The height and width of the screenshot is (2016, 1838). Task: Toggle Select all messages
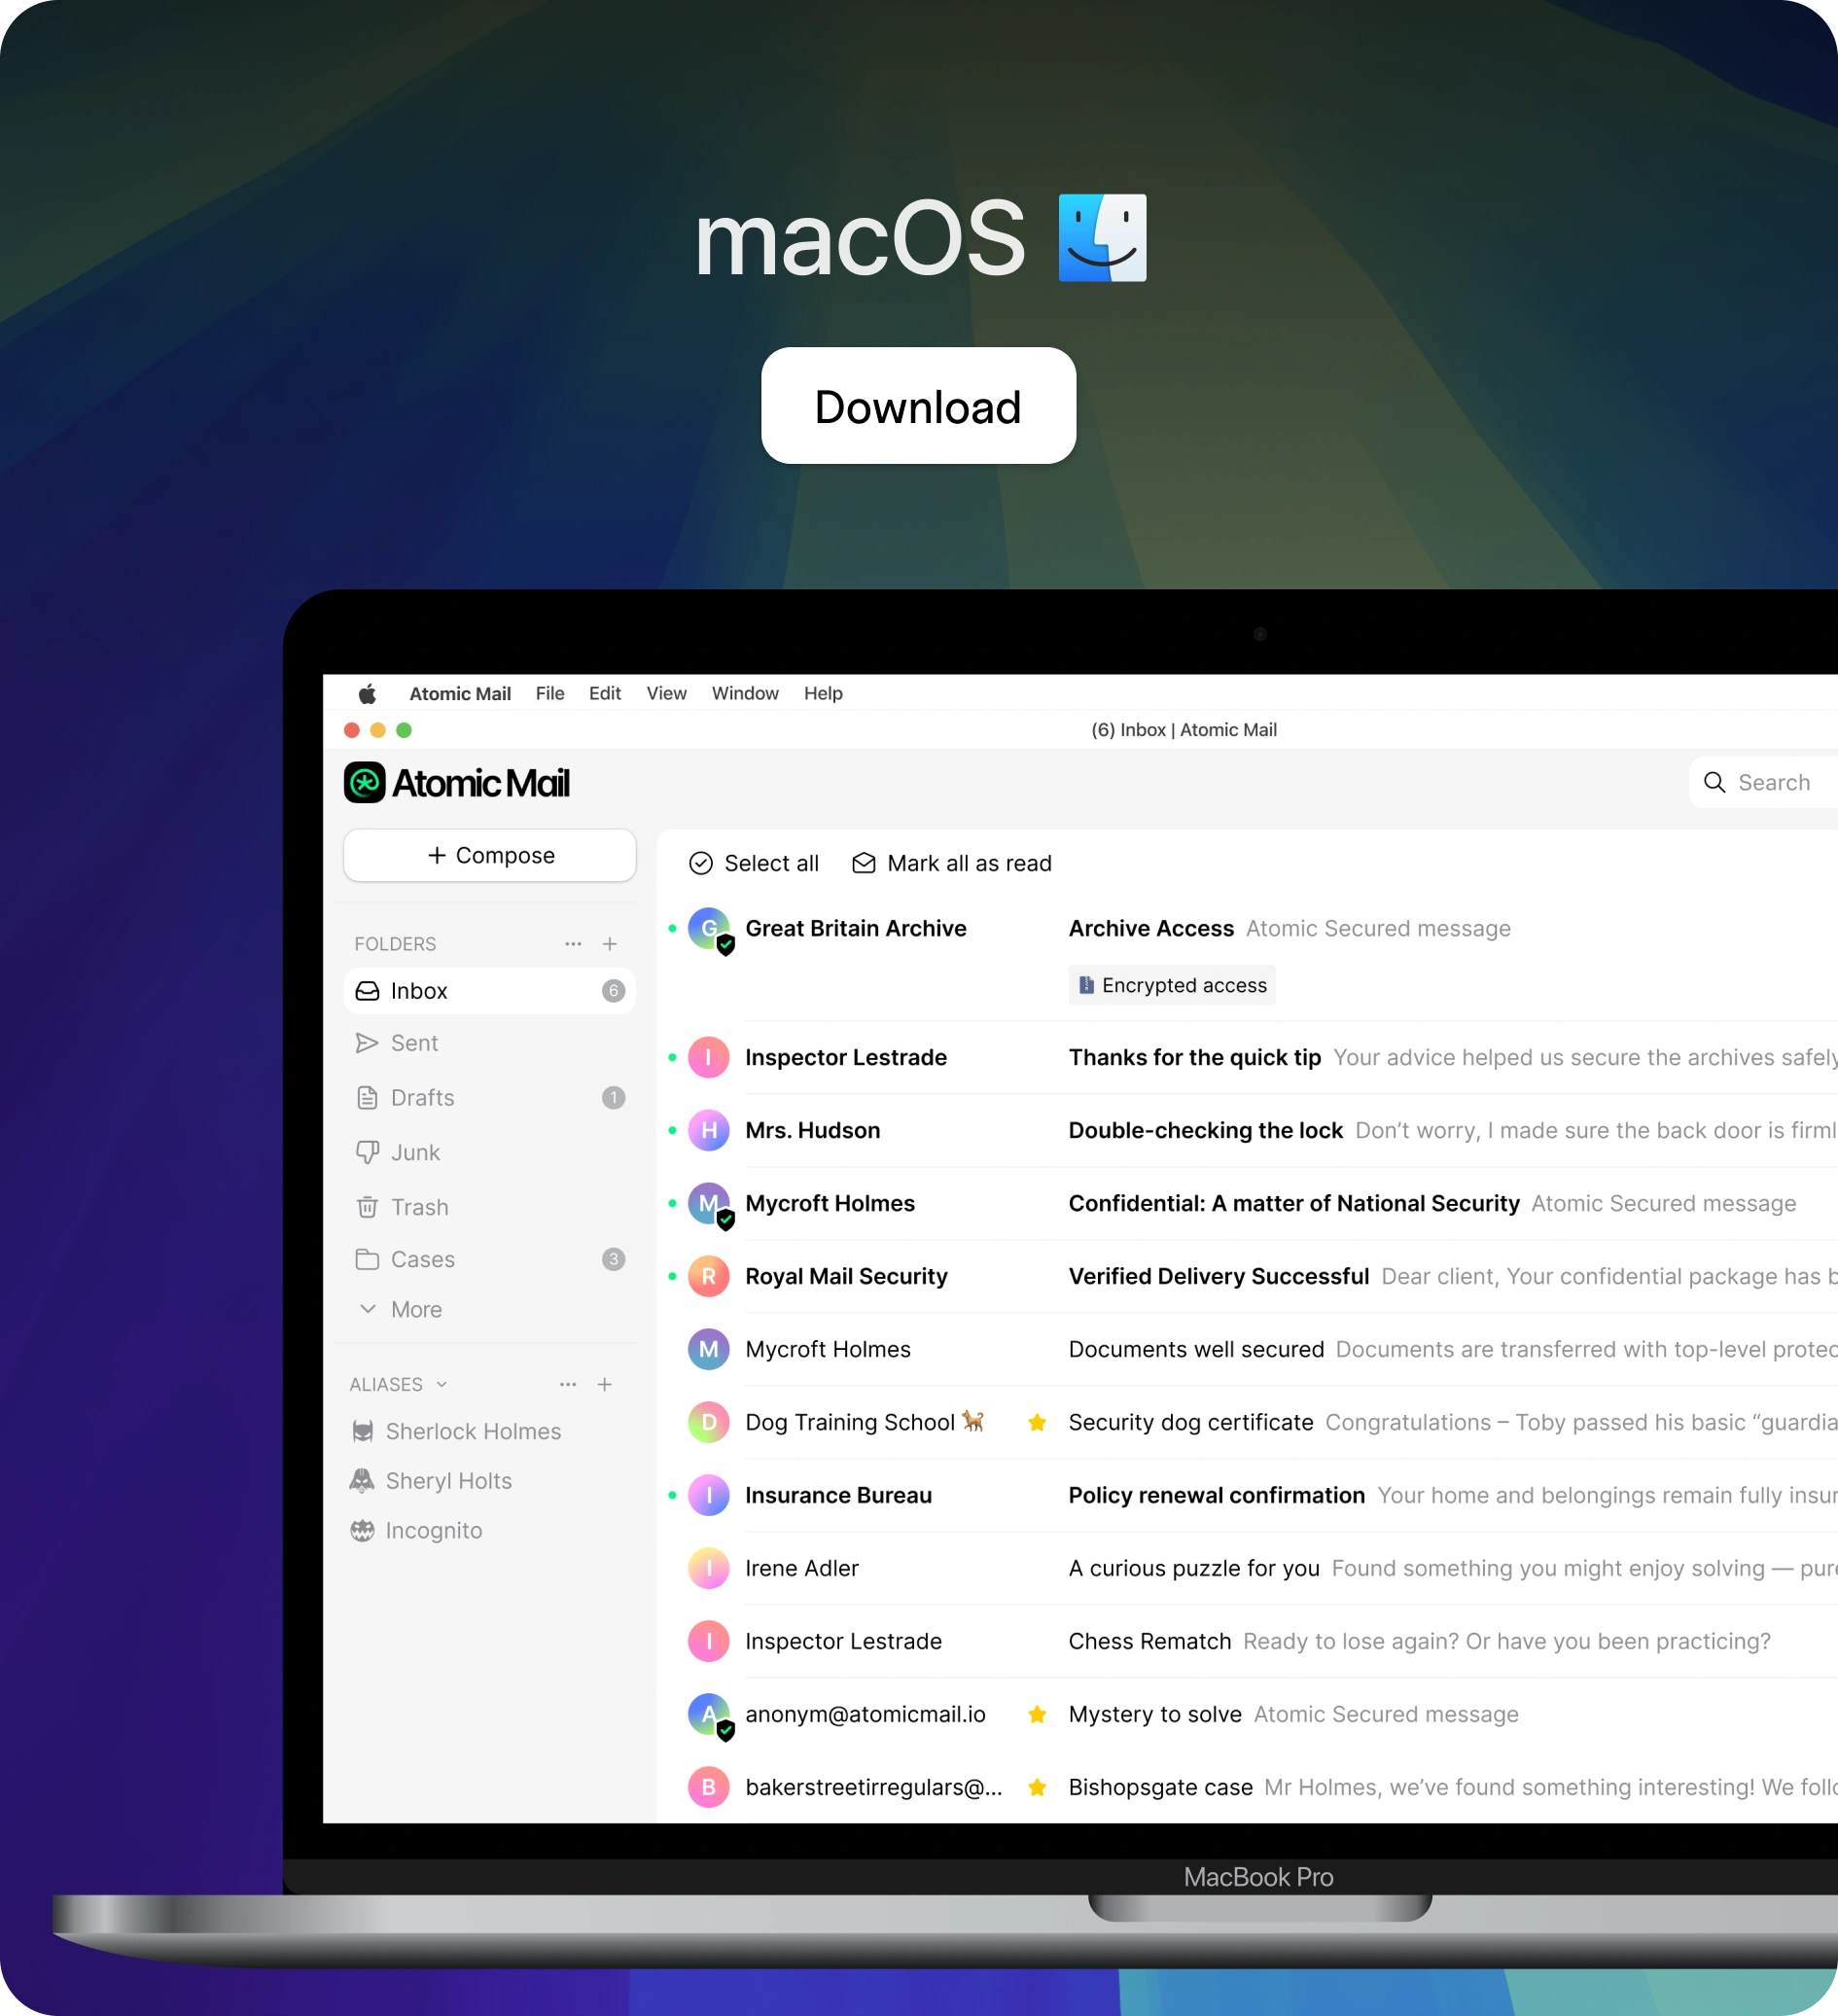[x=754, y=863]
